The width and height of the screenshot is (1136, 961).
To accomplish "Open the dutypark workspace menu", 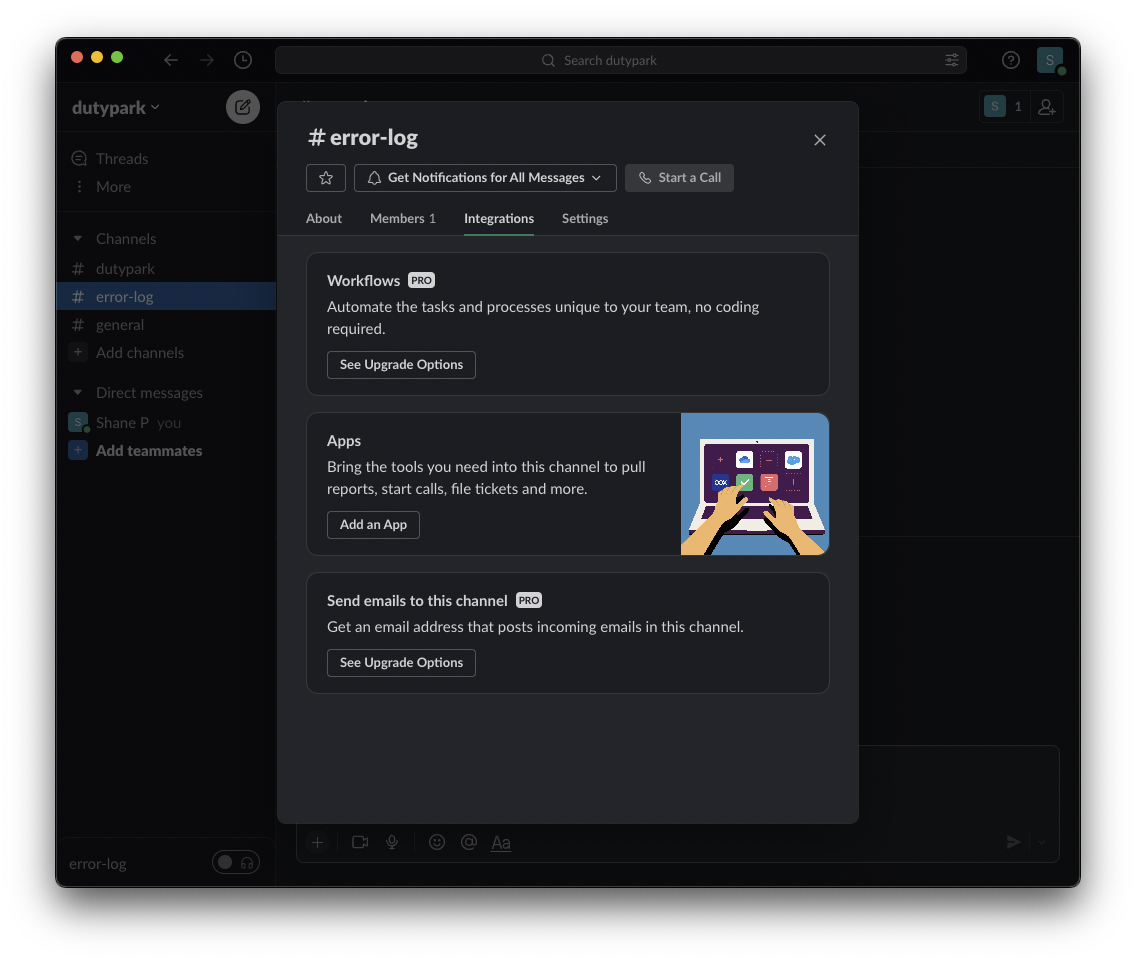I will coord(115,108).
